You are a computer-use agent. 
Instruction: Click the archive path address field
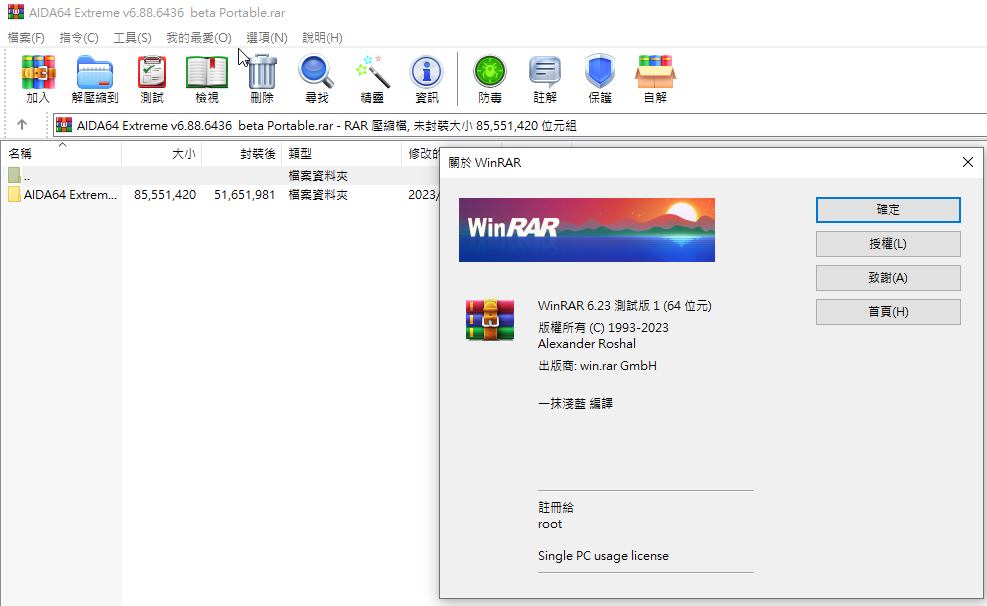(x=520, y=125)
